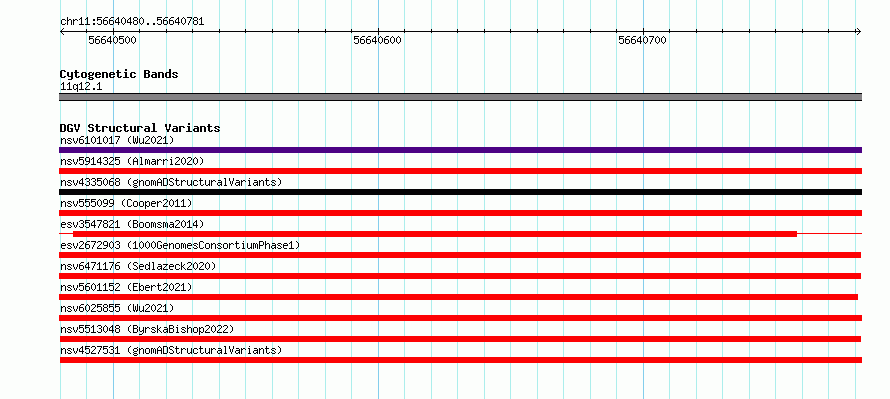
Task: Click the nsv4527531 gnomADStructuralVariants label
Action: click(x=171, y=350)
